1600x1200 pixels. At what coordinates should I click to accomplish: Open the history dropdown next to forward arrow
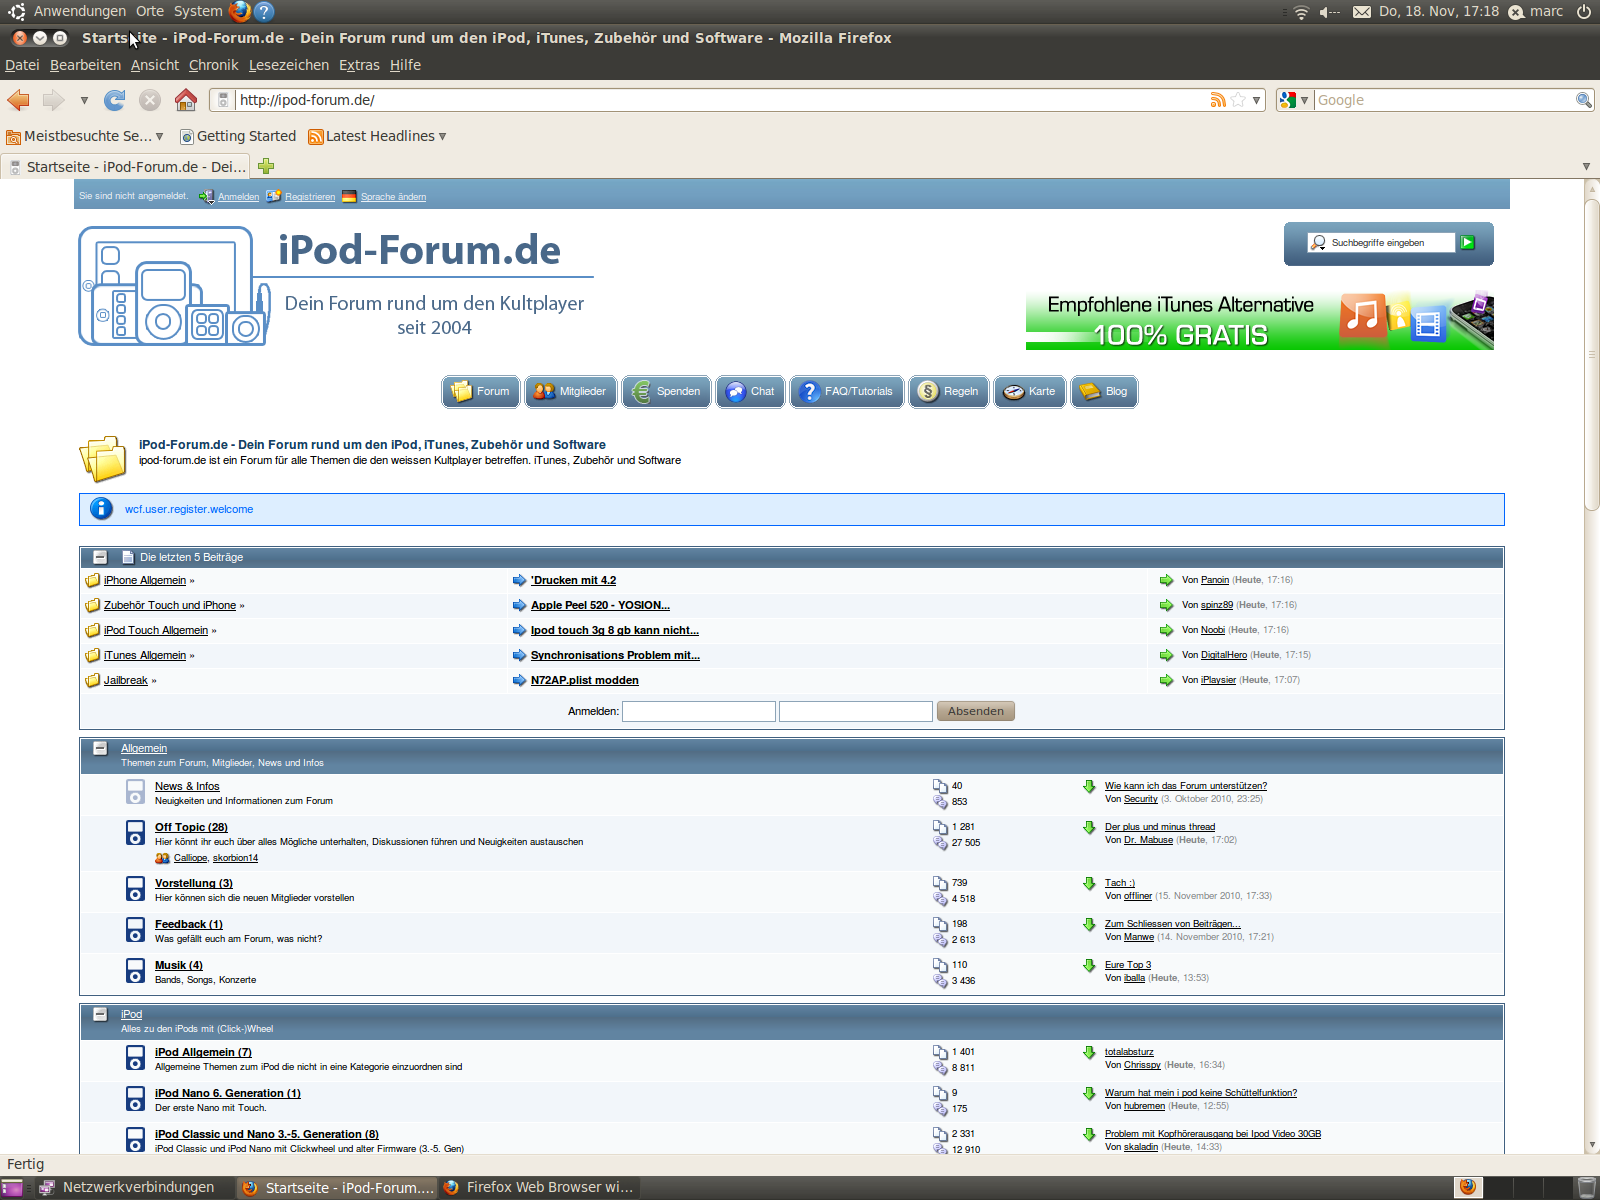coord(84,100)
